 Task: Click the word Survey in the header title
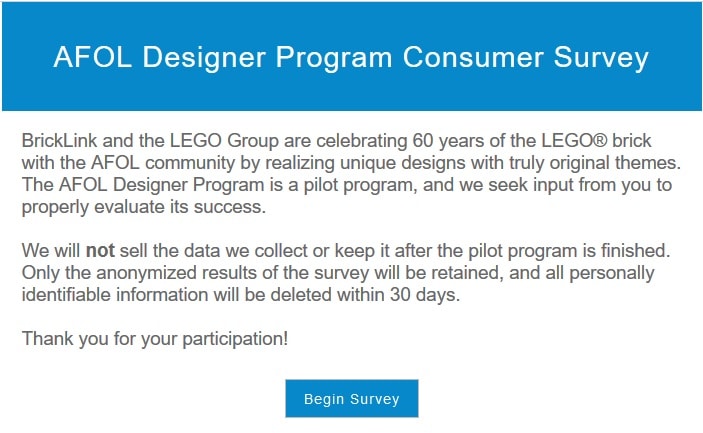601,58
